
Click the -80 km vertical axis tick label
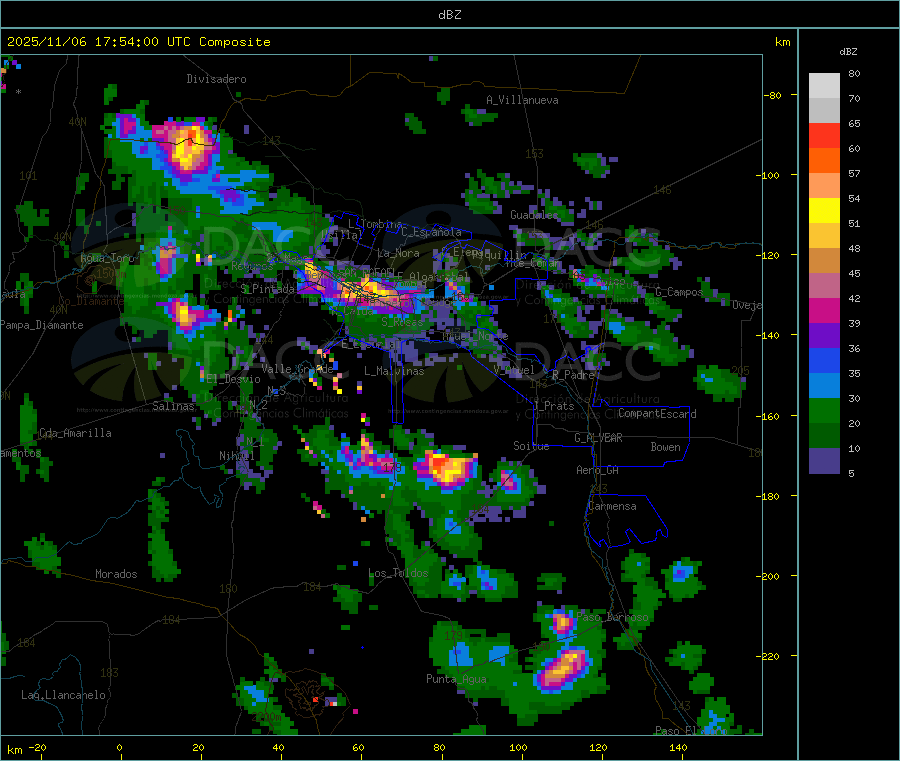pos(772,95)
